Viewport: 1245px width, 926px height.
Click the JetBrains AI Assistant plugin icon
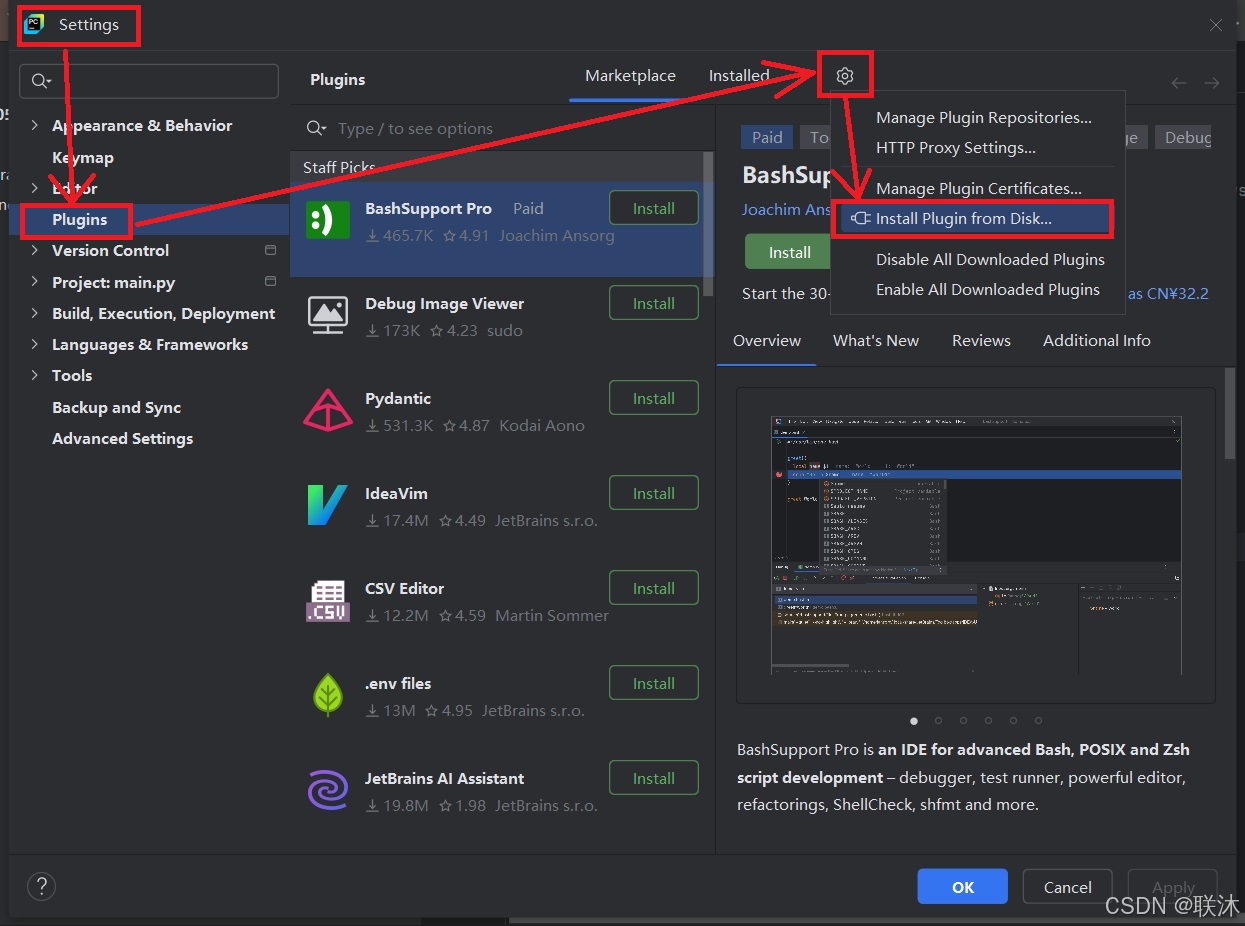tap(327, 790)
